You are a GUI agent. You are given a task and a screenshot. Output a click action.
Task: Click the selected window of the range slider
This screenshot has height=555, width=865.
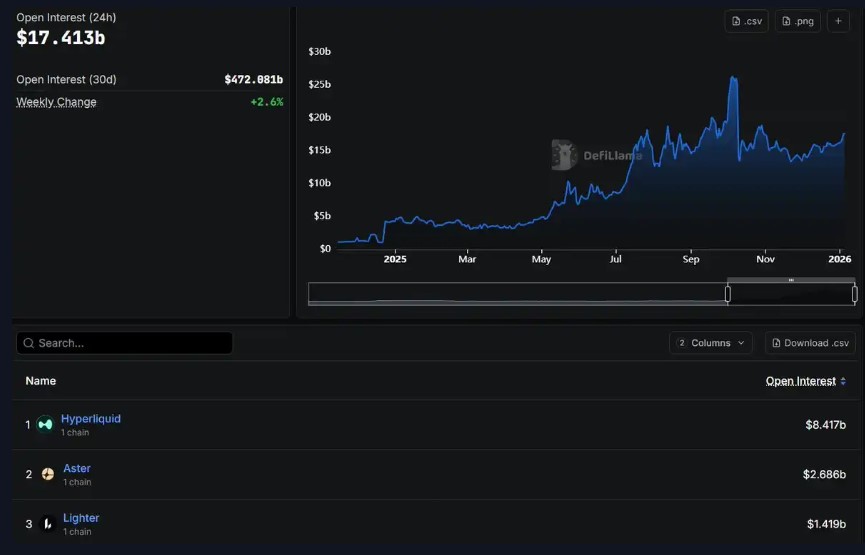coord(791,294)
